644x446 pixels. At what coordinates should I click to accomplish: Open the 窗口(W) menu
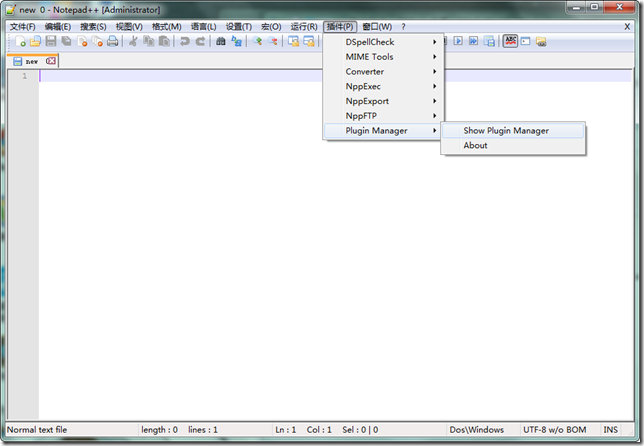pos(377,27)
